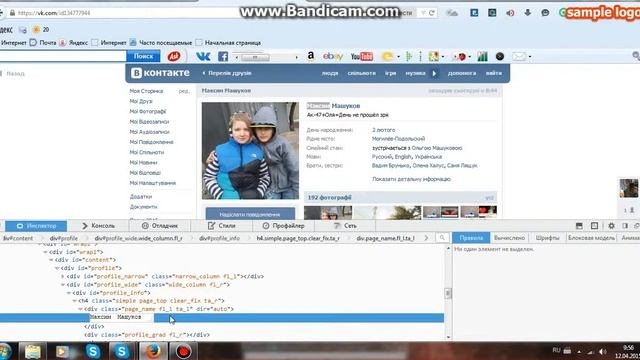Screen dimensions: 640x360
Task: Click the ВКонтакте logo
Action: pyautogui.click(x=160, y=73)
